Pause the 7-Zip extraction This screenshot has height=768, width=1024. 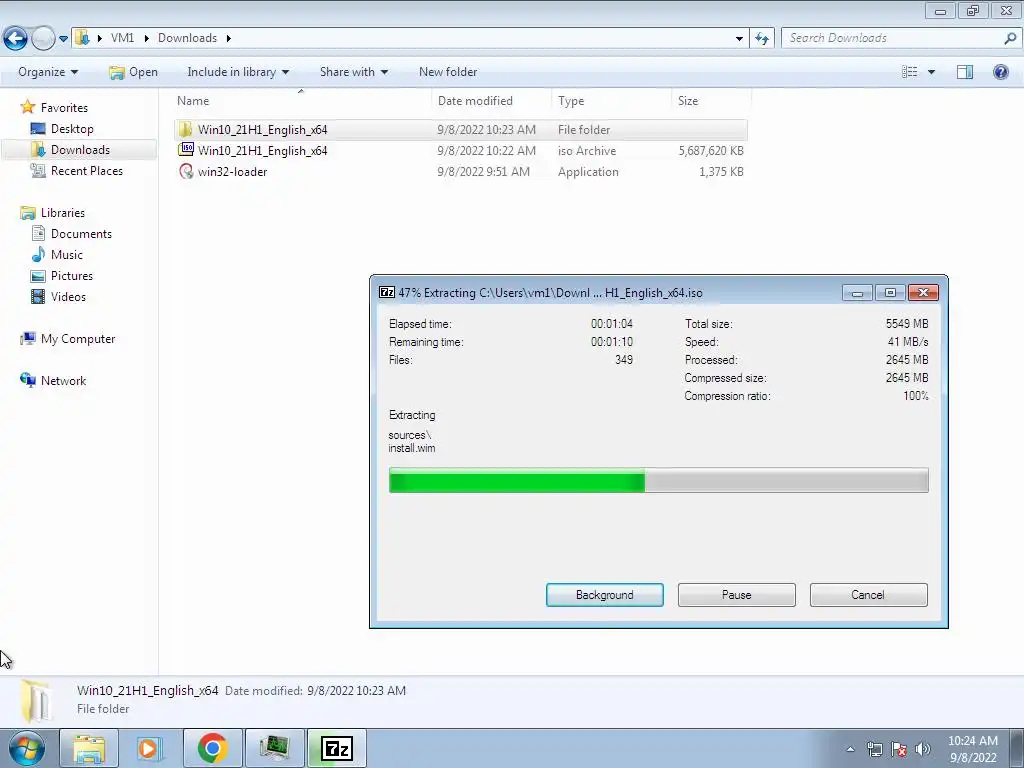(737, 595)
